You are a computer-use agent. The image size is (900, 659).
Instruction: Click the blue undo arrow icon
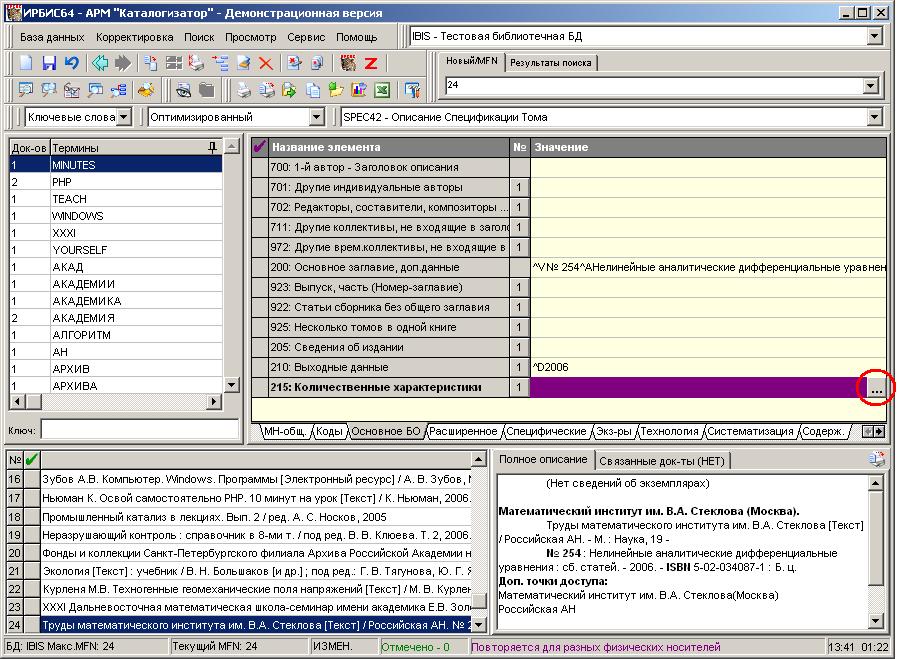tap(72, 63)
